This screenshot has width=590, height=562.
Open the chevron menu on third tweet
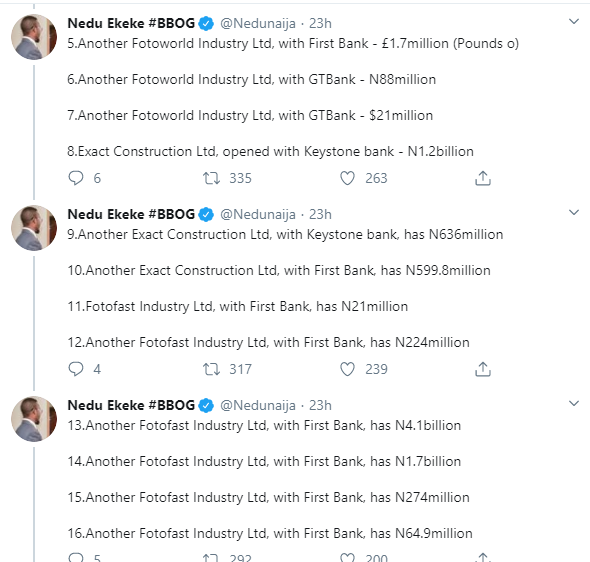(x=573, y=404)
